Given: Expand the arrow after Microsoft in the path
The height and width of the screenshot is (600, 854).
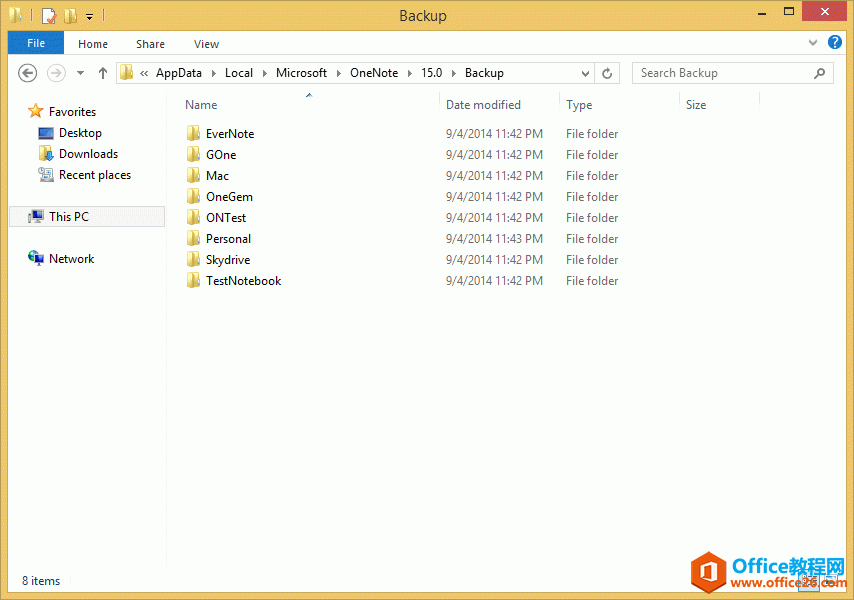Looking at the screenshot, I should tap(338, 74).
